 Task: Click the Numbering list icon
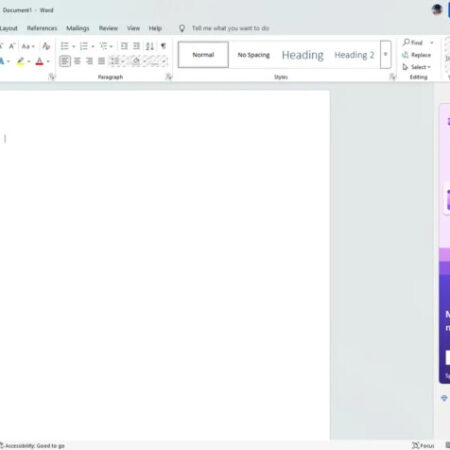pyautogui.click(x=84, y=46)
